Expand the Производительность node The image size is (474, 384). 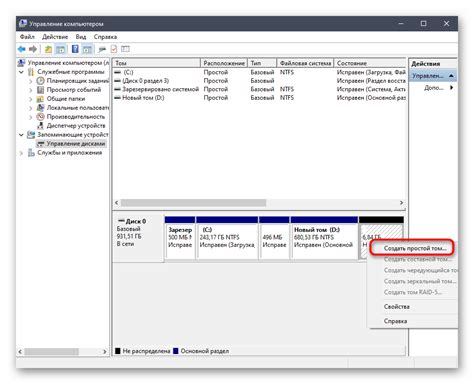click(31, 117)
